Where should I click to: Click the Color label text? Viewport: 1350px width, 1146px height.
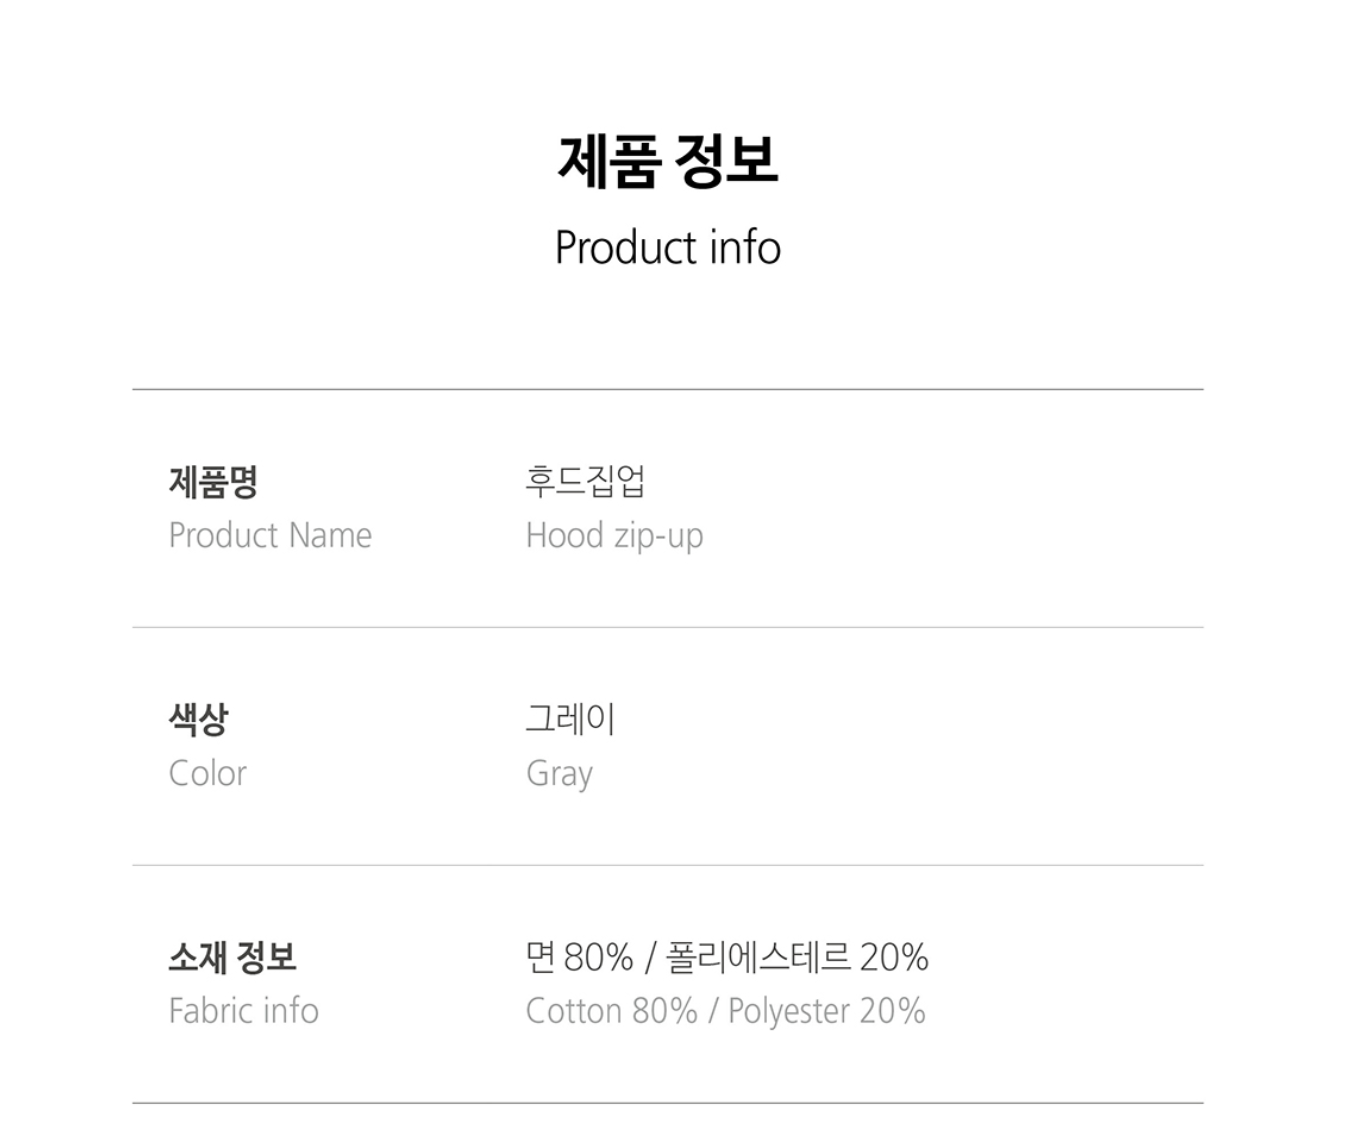coord(207,774)
